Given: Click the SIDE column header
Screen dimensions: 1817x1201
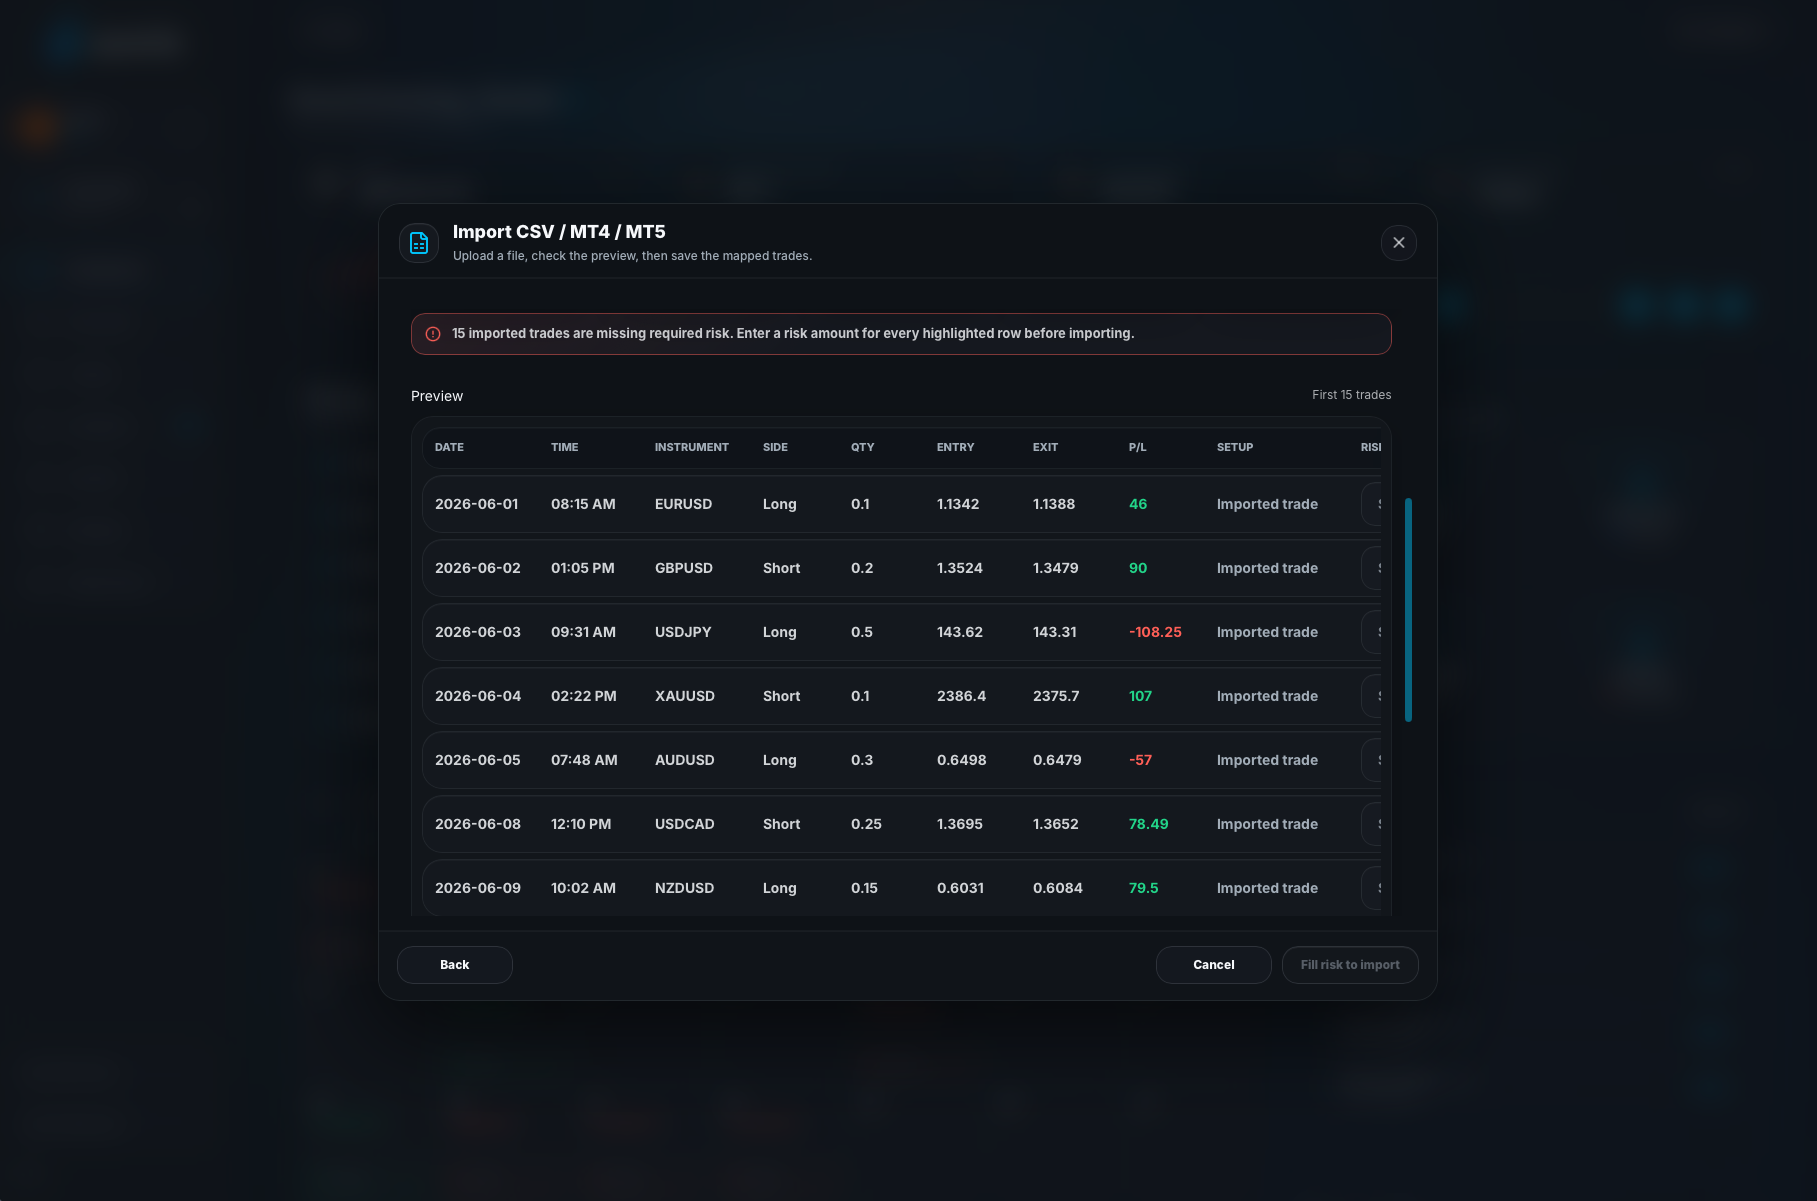Looking at the screenshot, I should 775,447.
